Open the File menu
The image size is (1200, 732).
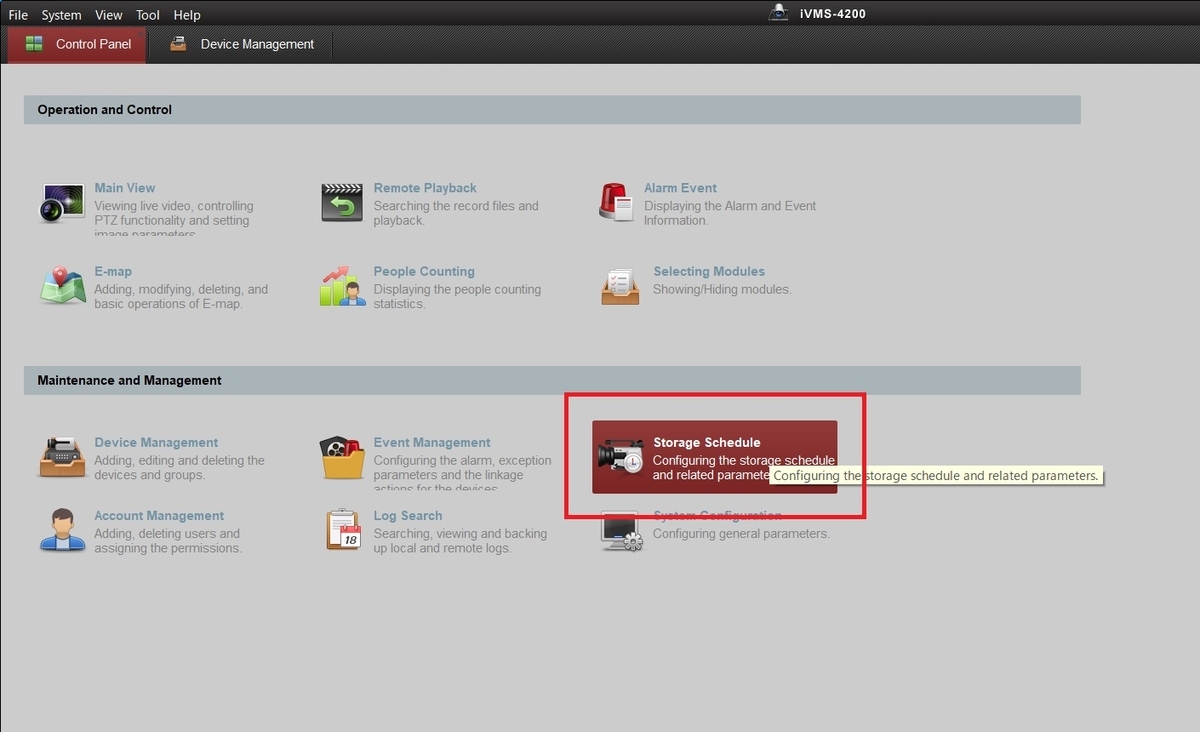[18, 15]
